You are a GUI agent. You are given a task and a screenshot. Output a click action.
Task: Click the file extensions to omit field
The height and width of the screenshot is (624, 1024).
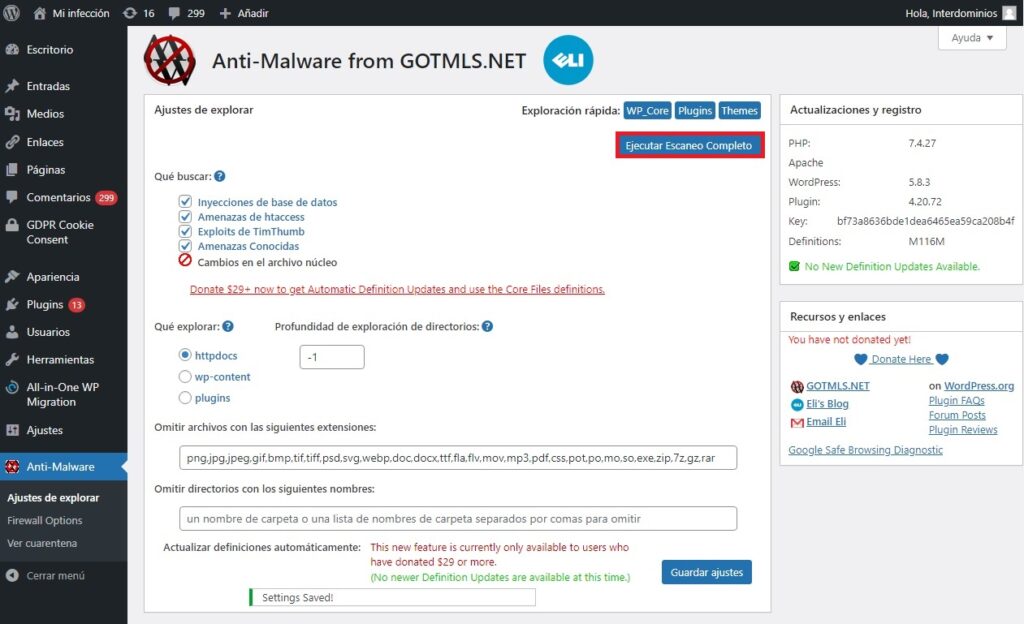point(458,458)
